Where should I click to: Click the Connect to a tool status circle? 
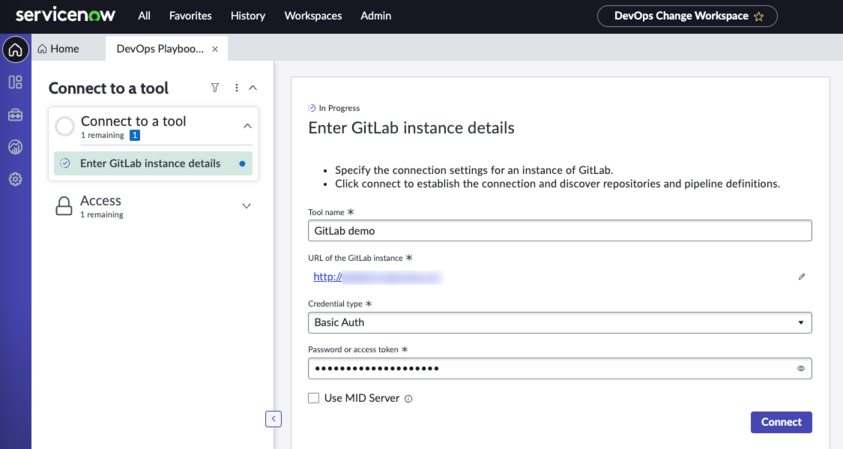pyautogui.click(x=65, y=126)
